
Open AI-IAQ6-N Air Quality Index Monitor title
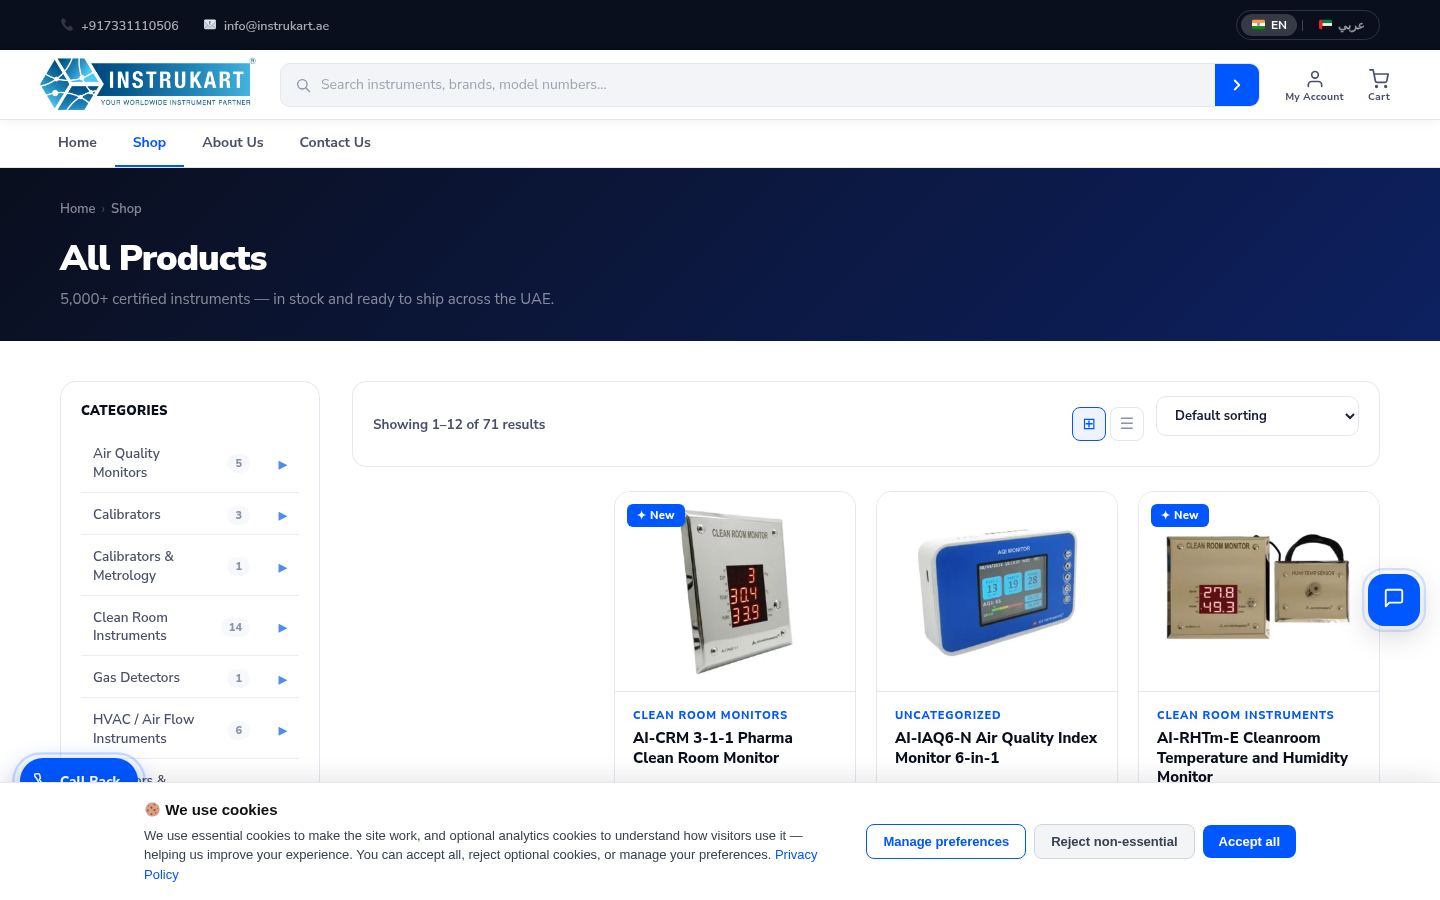tap(996, 748)
